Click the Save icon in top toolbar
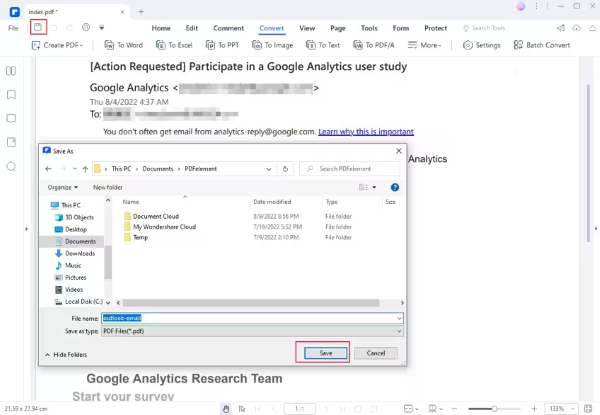Image resolution: width=600 pixels, height=415 pixels. tap(38, 27)
